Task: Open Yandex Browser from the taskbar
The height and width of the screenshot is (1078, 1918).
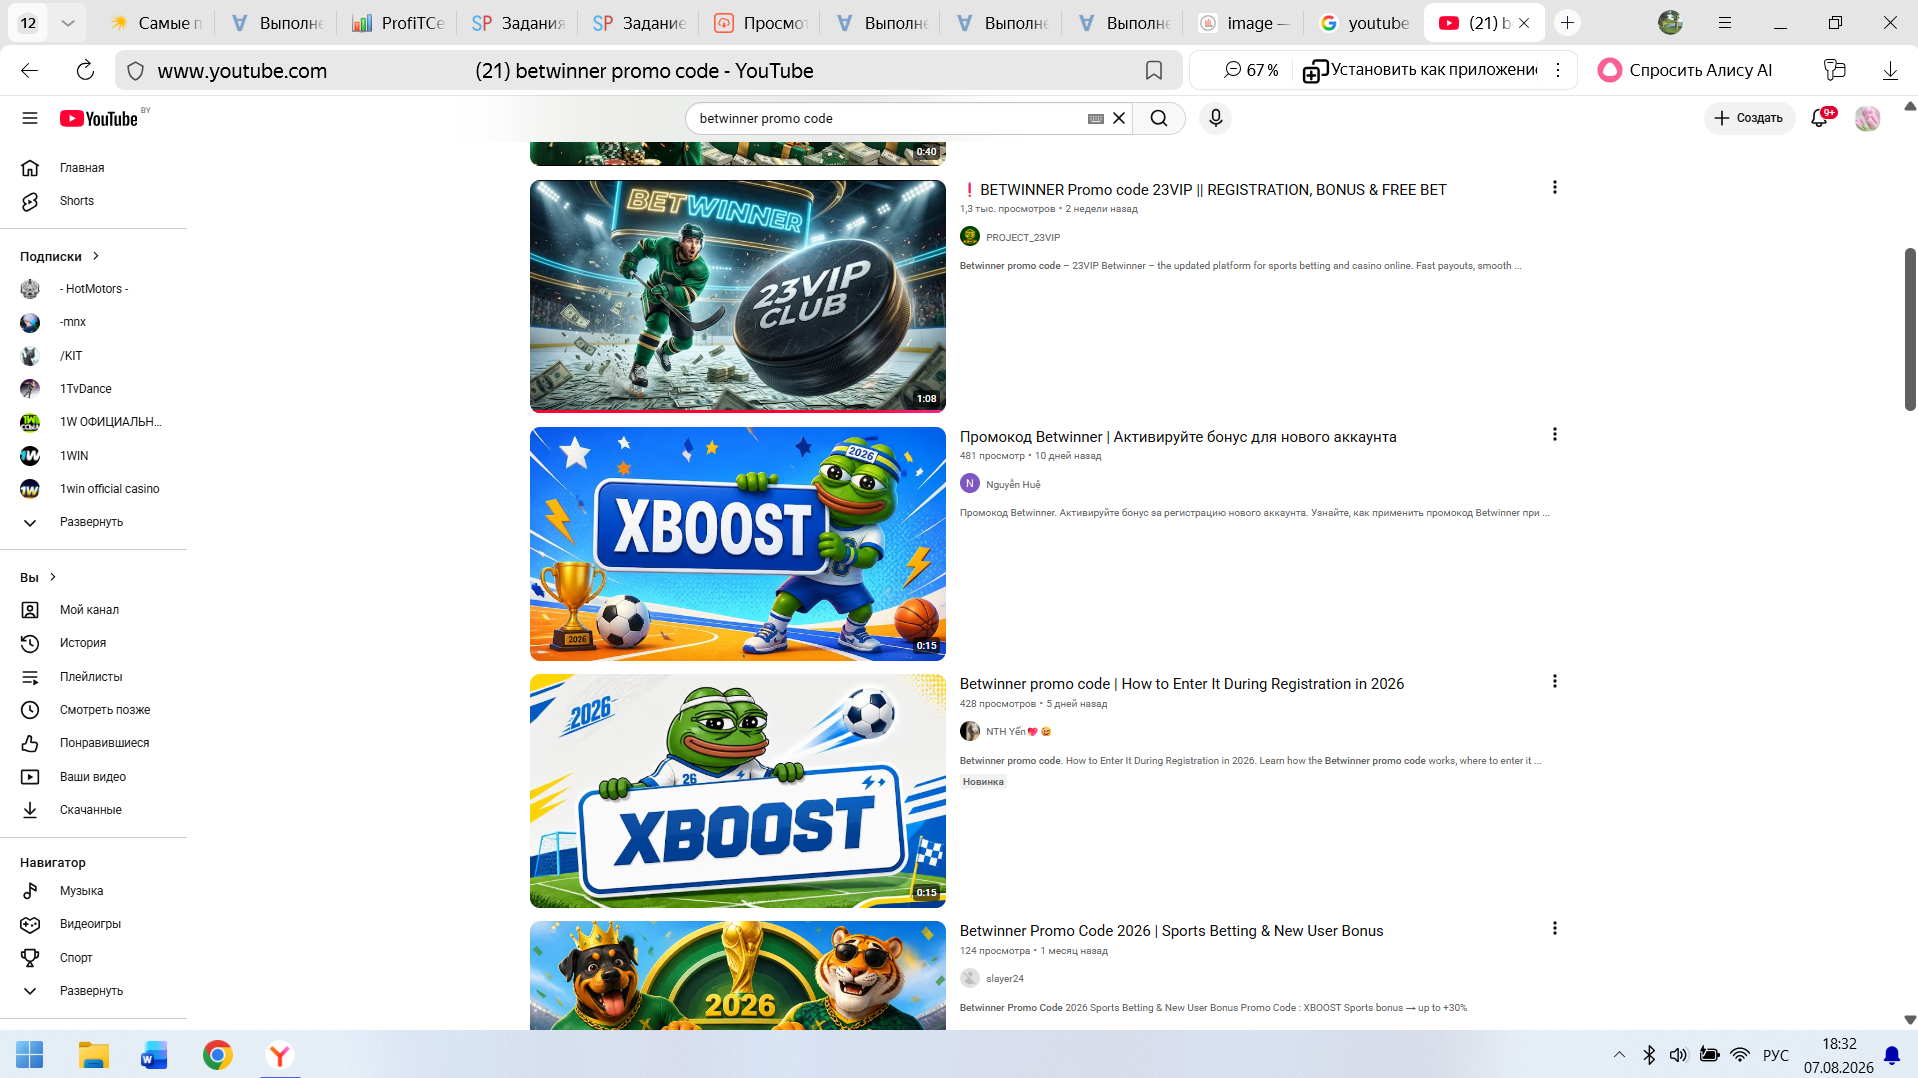Action: coord(280,1055)
